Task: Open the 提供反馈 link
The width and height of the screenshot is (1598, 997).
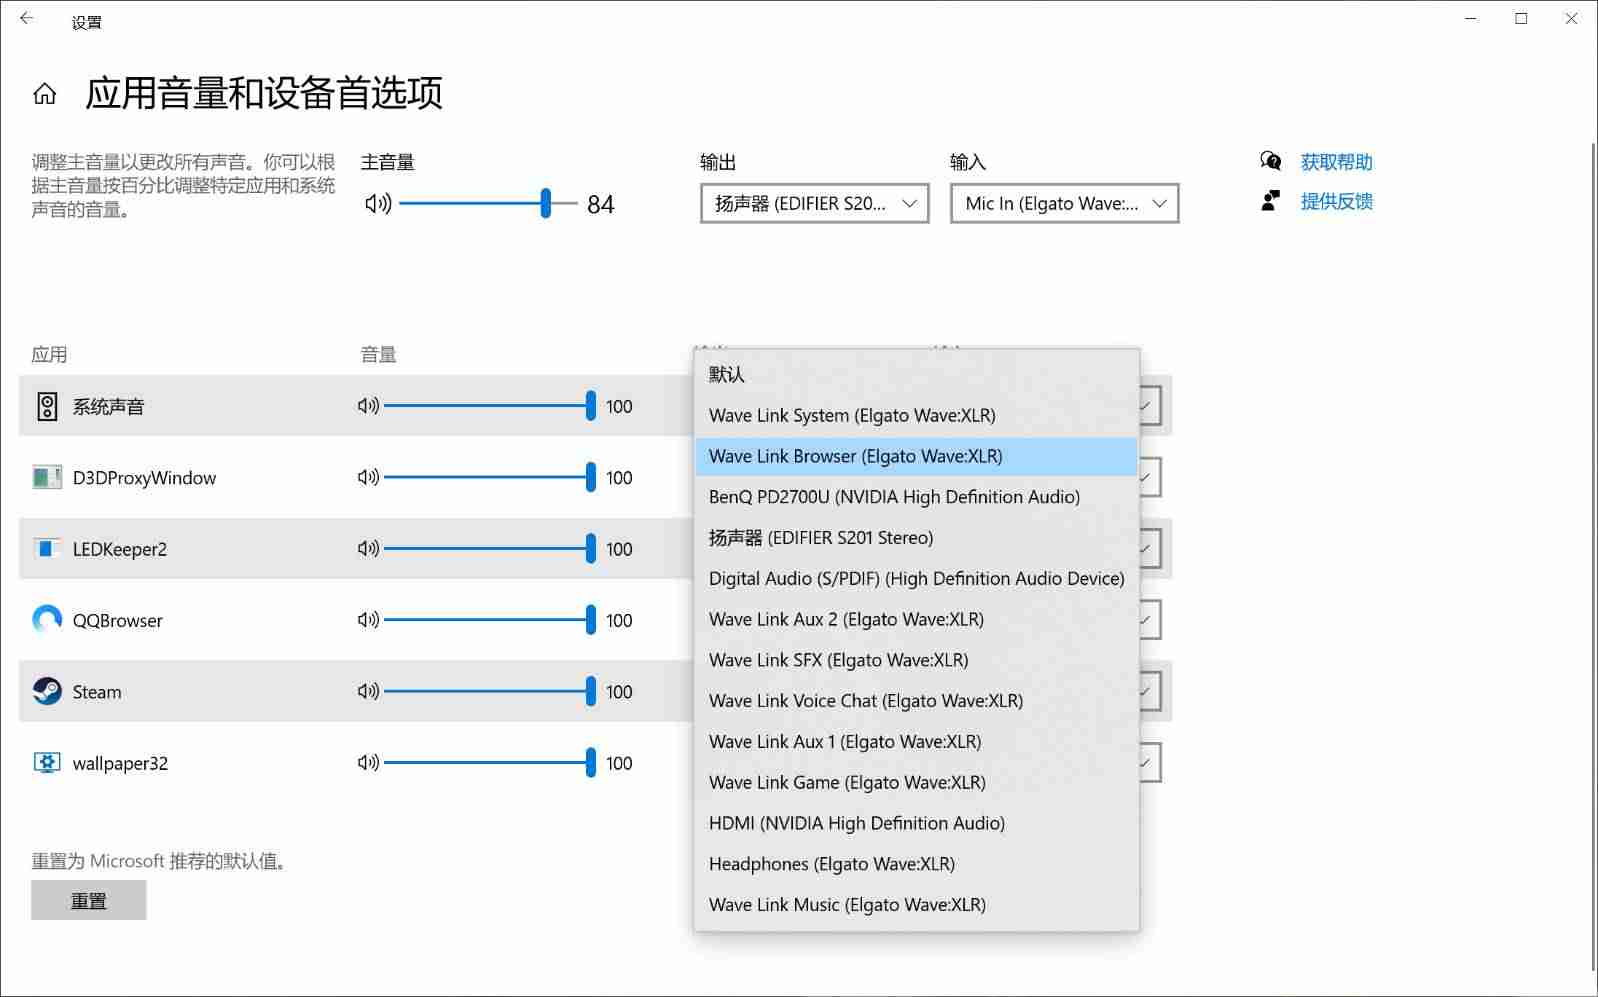Action: click(1336, 201)
